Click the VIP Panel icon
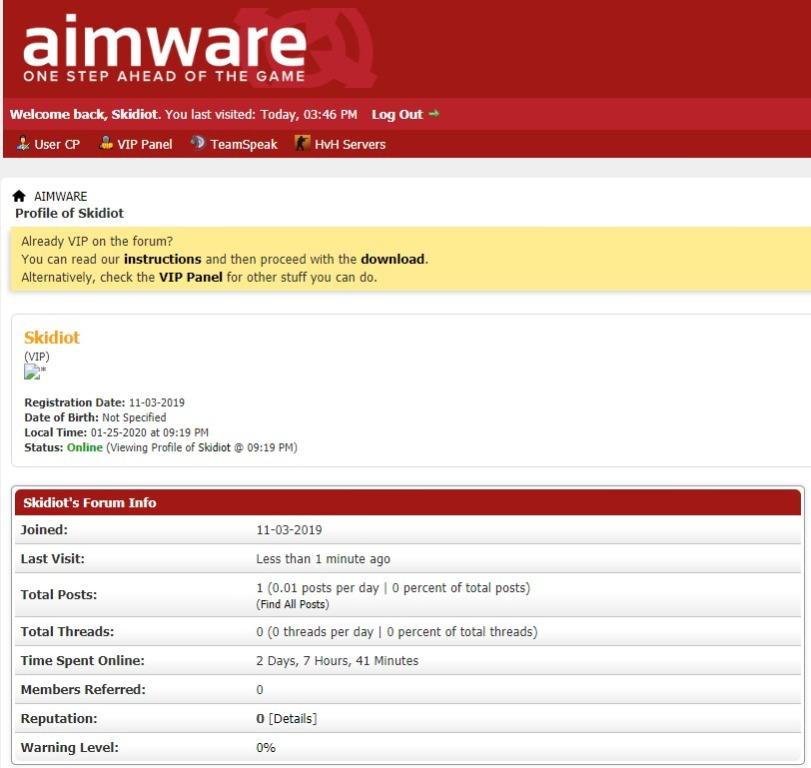 tap(106, 144)
